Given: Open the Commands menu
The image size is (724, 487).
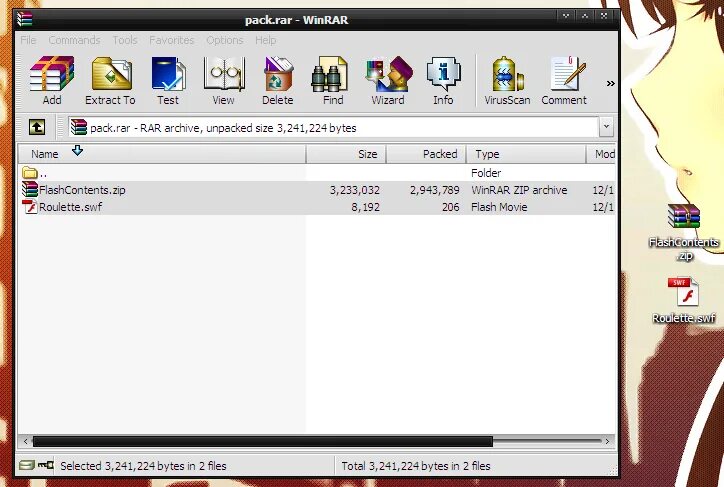Looking at the screenshot, I should pyautogui.click(x=74, y=40).
